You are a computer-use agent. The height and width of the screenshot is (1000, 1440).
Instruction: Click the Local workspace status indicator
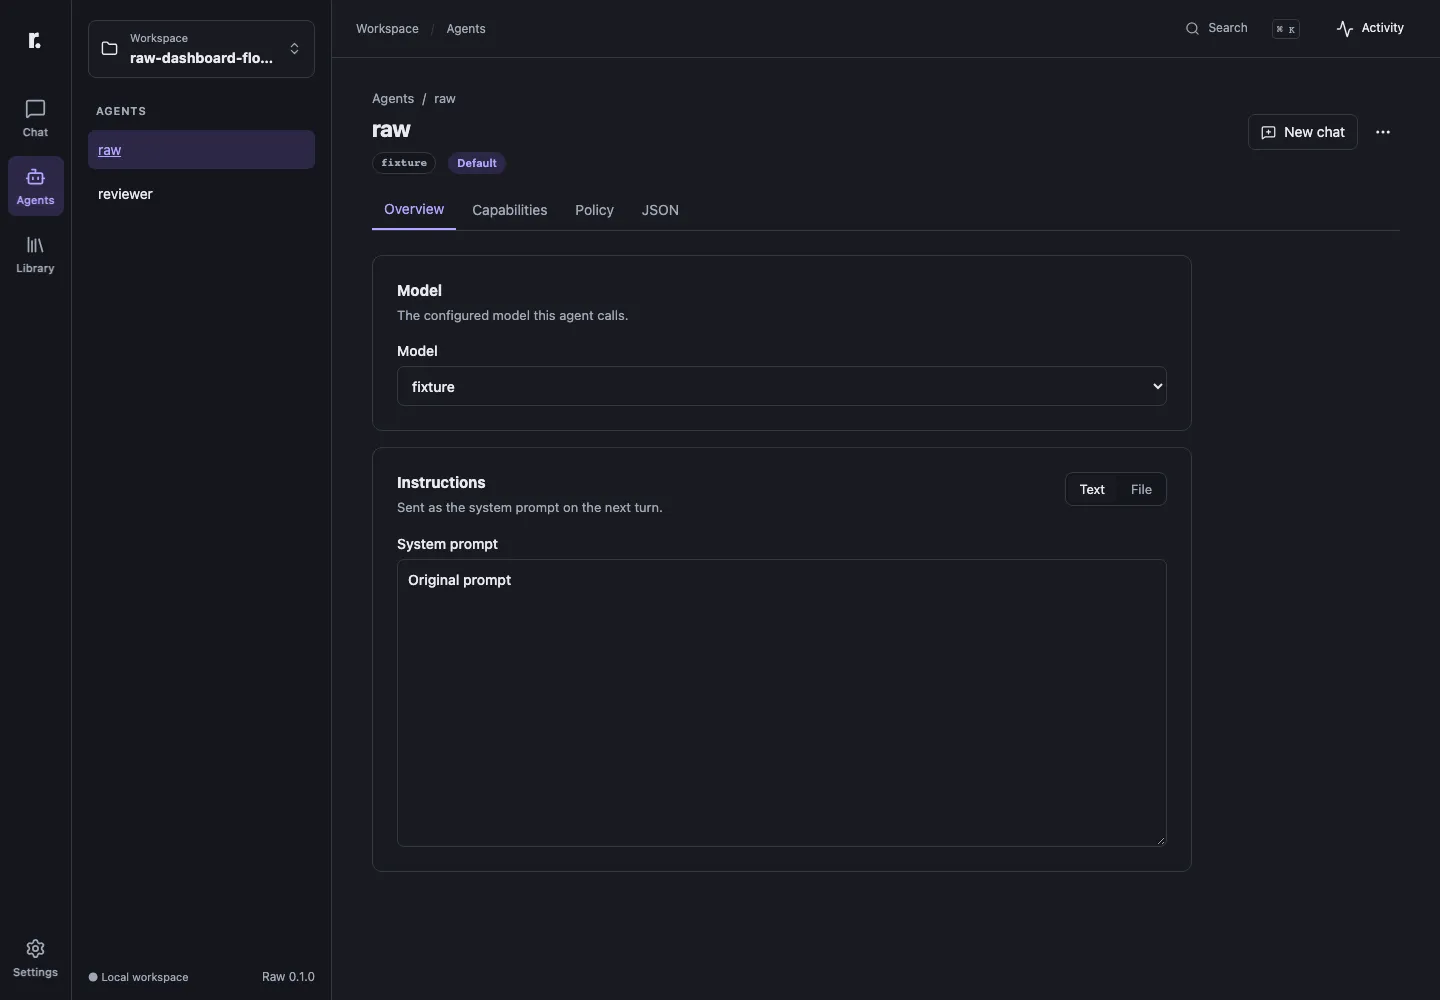click(x=139, y=977)
